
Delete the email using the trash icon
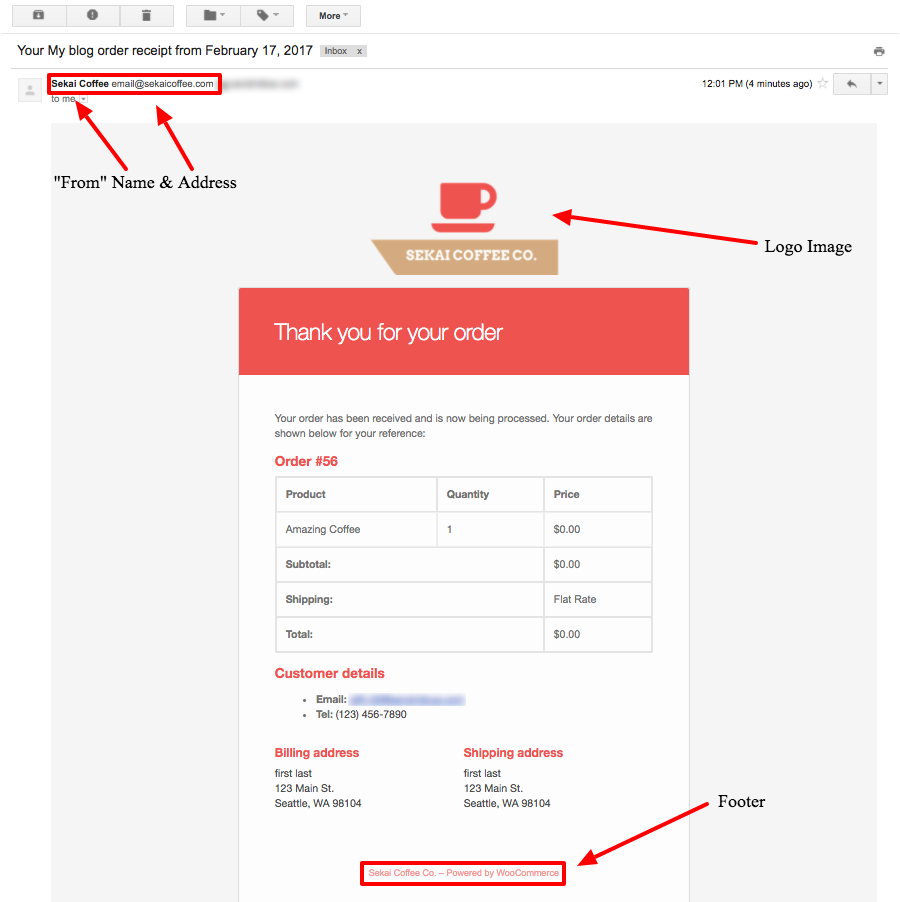(x=147, y=16)
